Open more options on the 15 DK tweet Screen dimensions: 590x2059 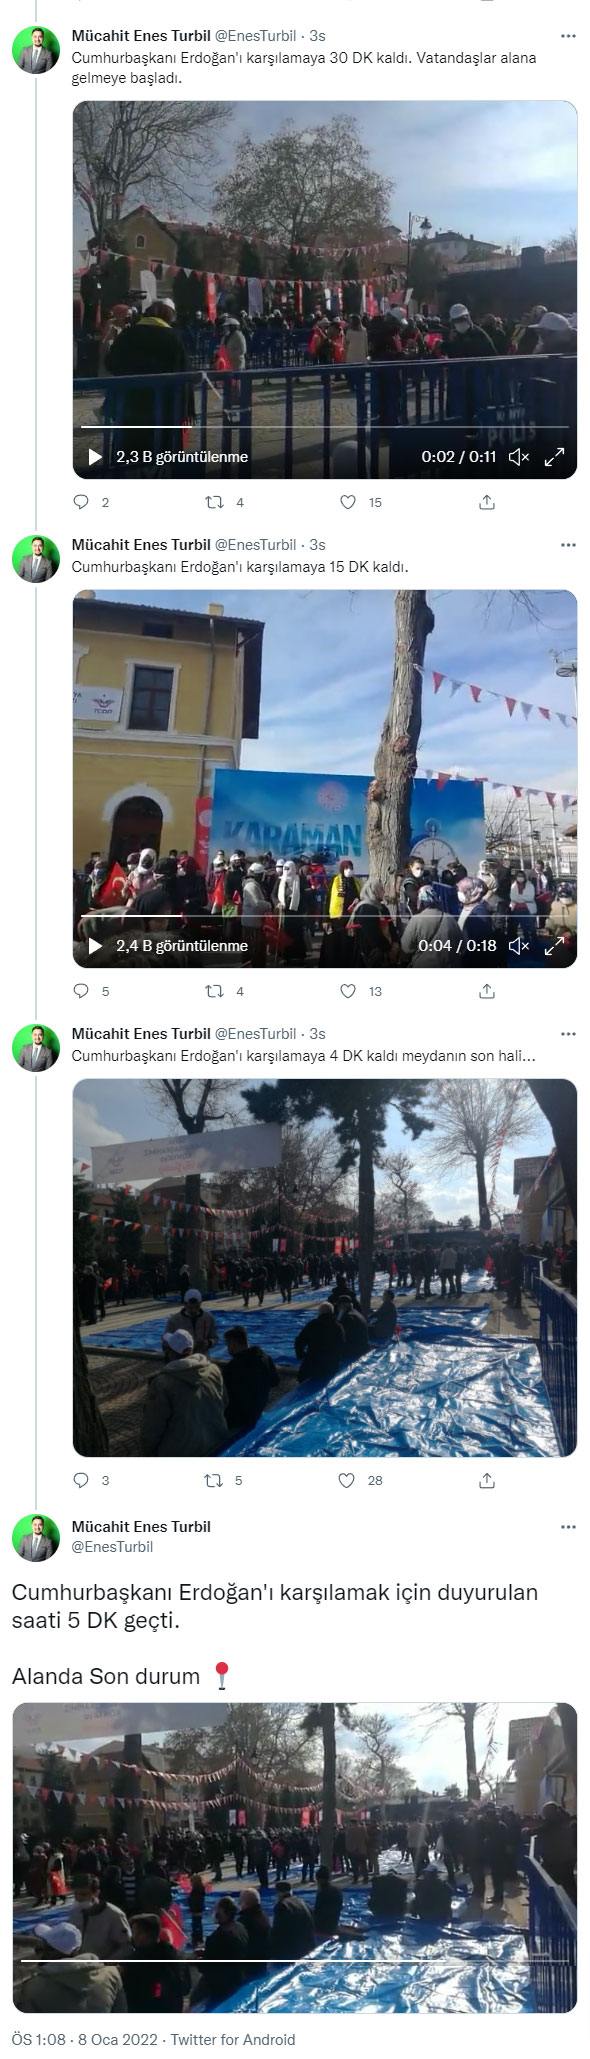tap(568, 545)
